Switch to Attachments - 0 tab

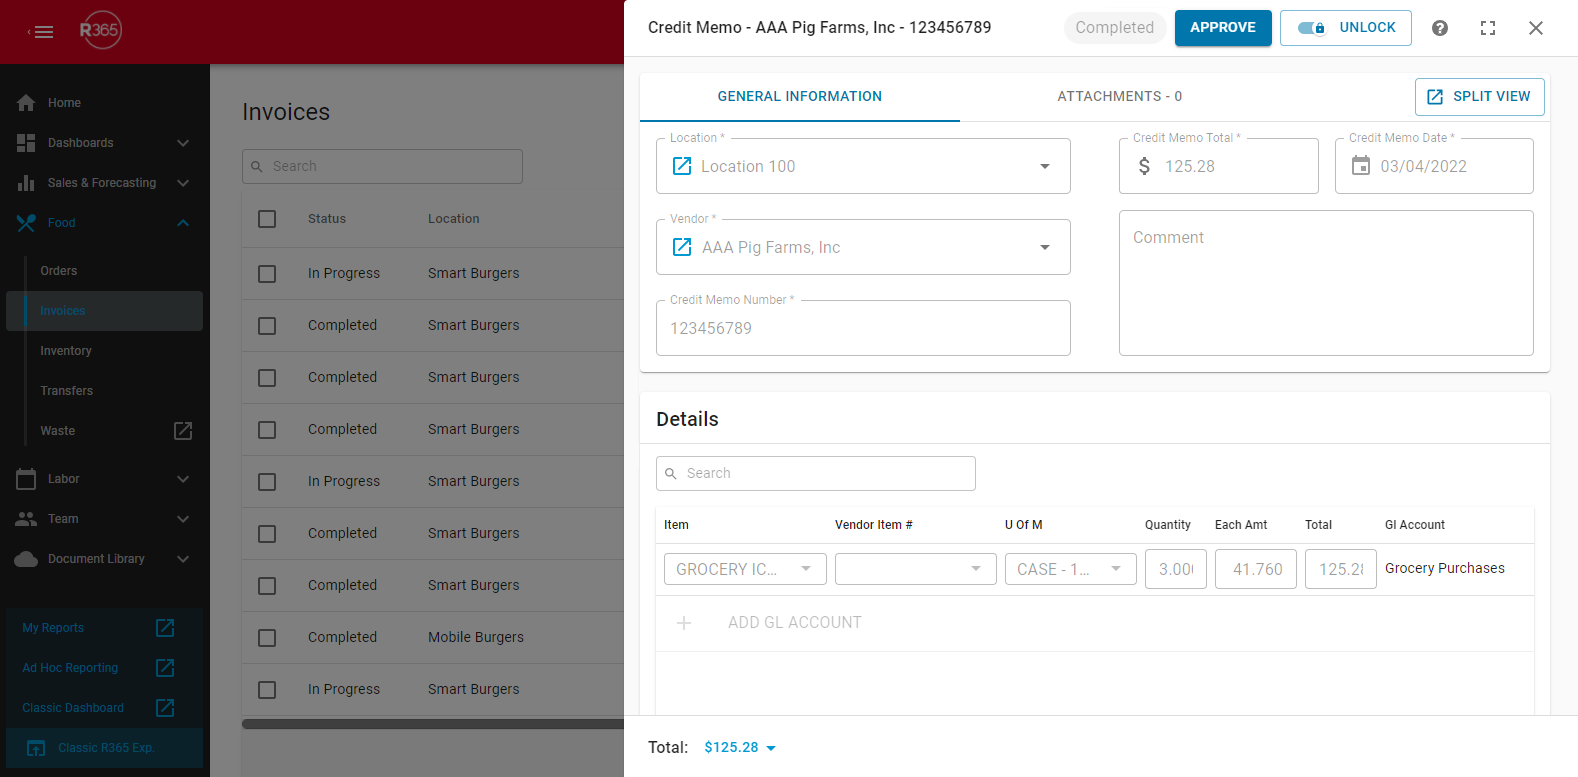pos(1120,97)
